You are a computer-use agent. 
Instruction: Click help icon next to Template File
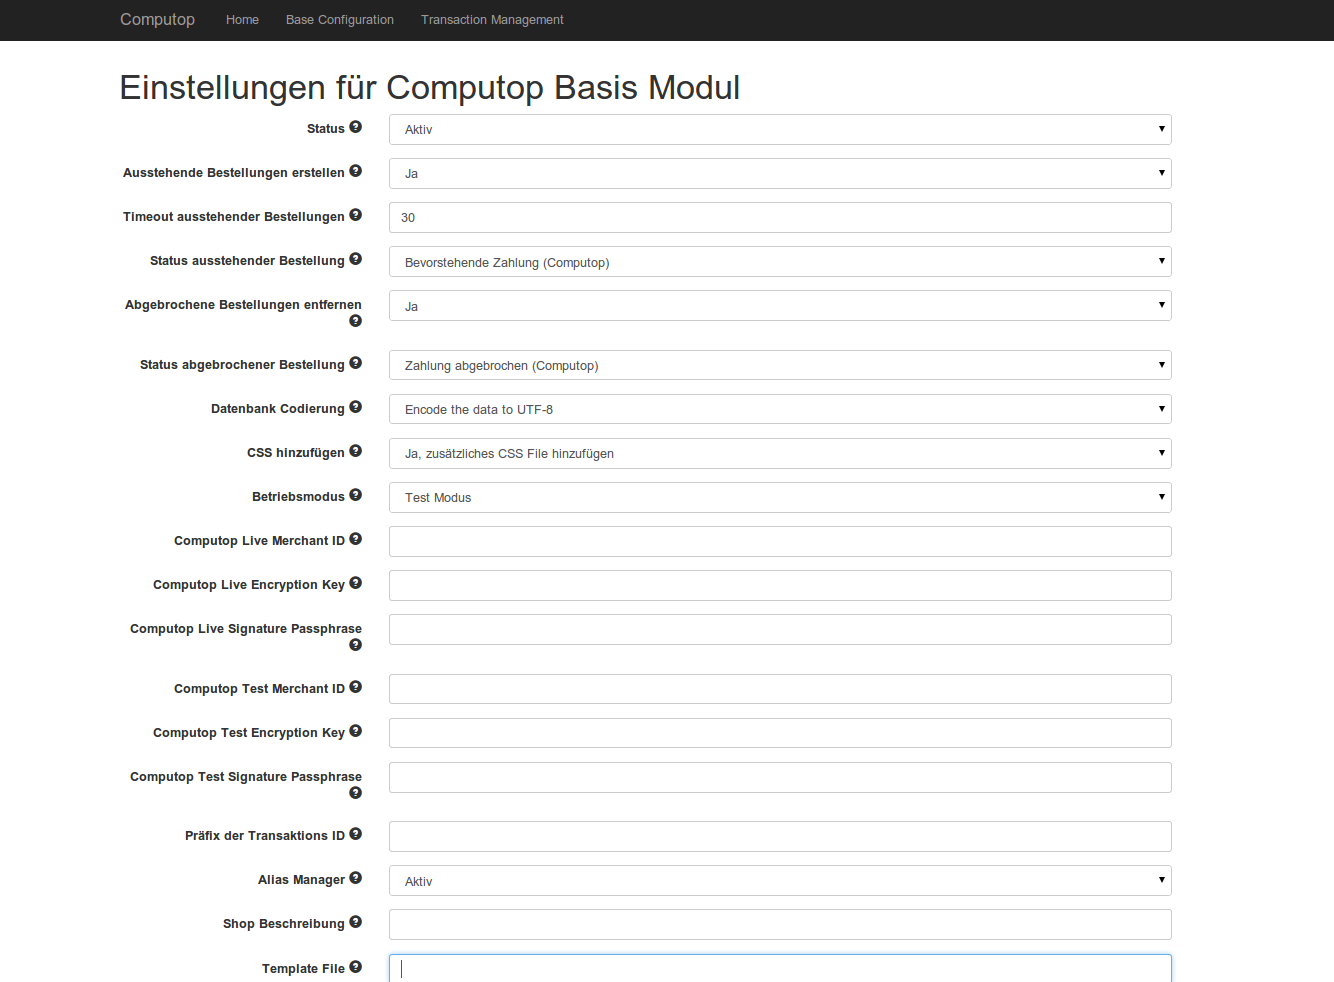click(x=355, y=967)
